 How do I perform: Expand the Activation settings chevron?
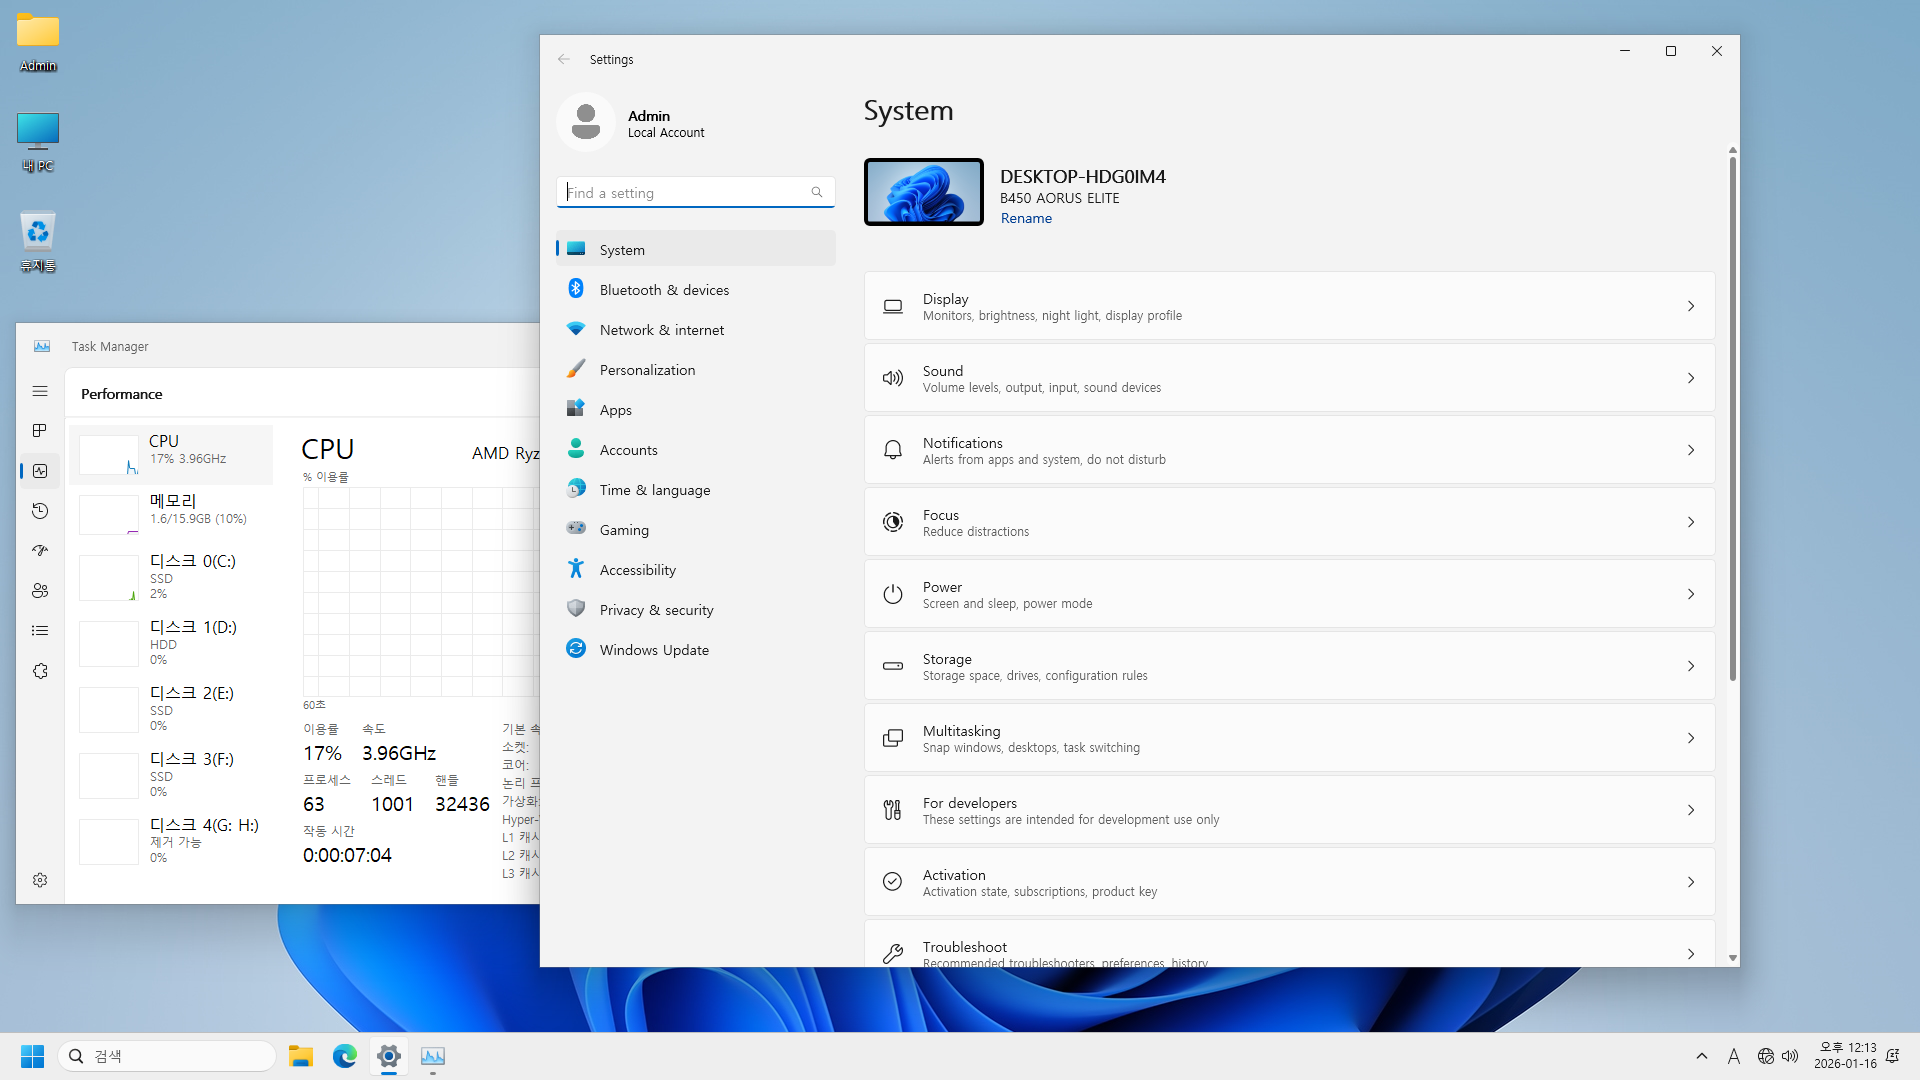click(x=1691, y=882)
